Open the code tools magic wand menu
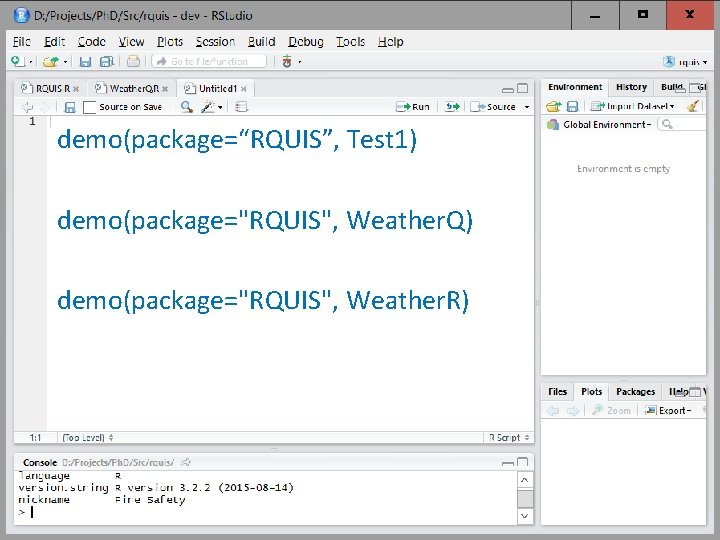This screenshot has width=720, height=540. (211, 107)
